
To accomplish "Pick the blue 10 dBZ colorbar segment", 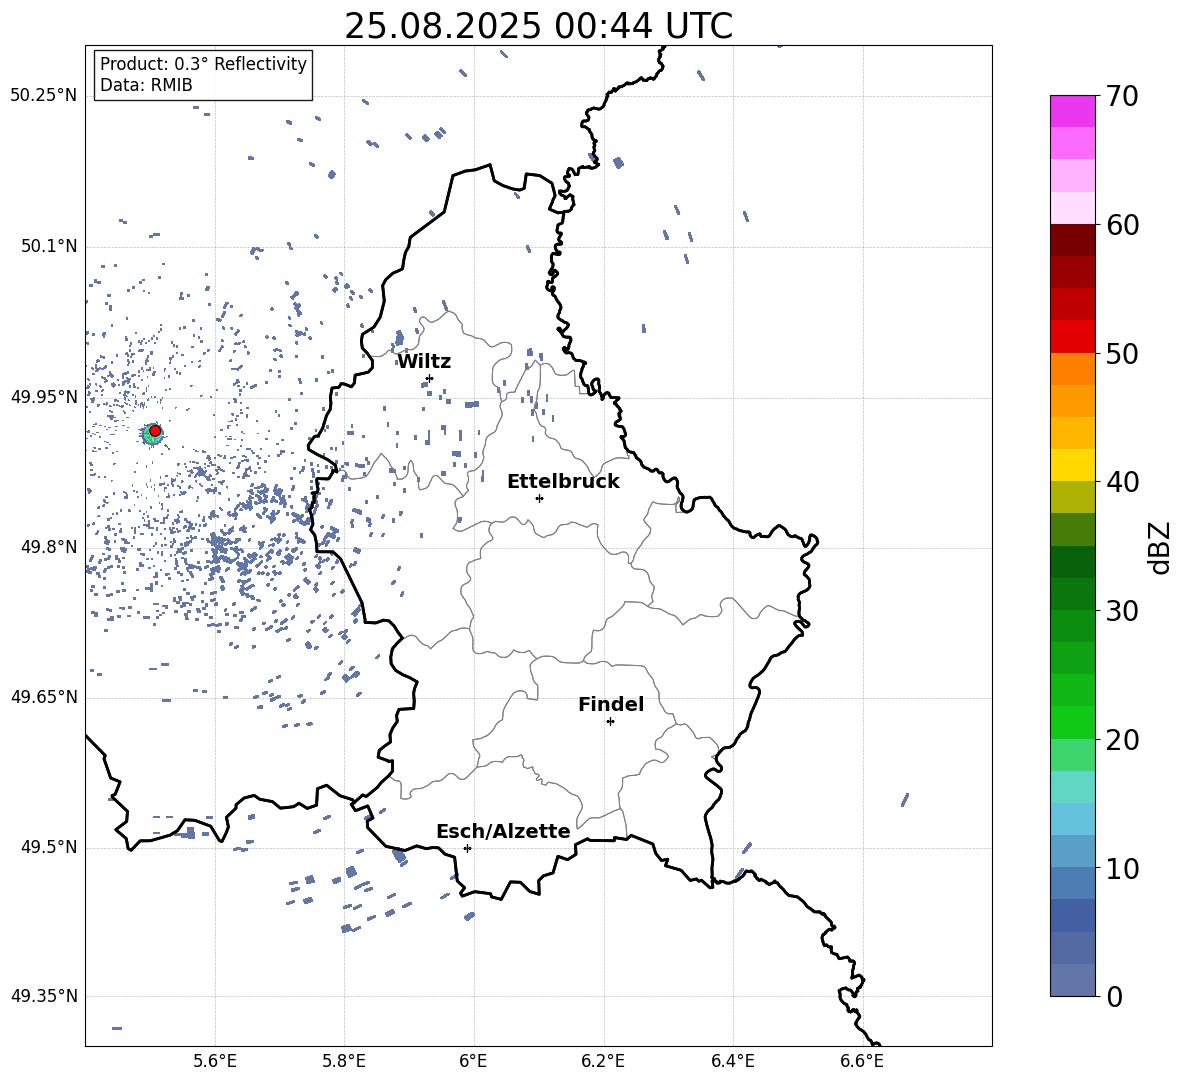I will (1072, 851).
